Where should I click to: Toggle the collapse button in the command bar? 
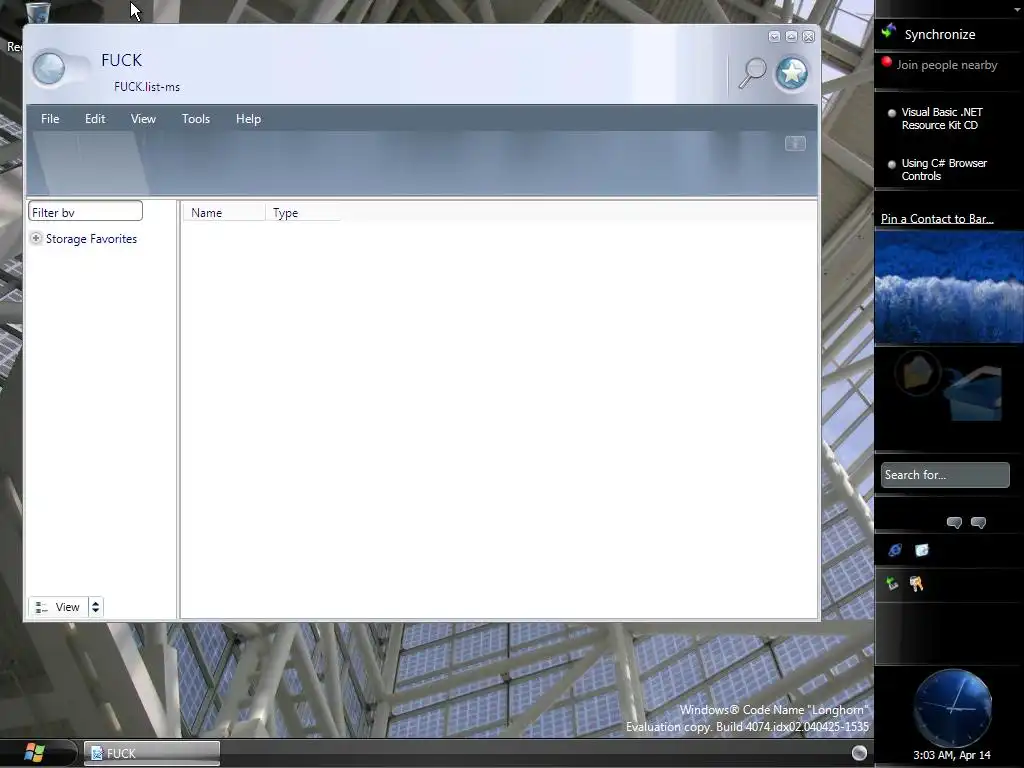click(795, 143)
